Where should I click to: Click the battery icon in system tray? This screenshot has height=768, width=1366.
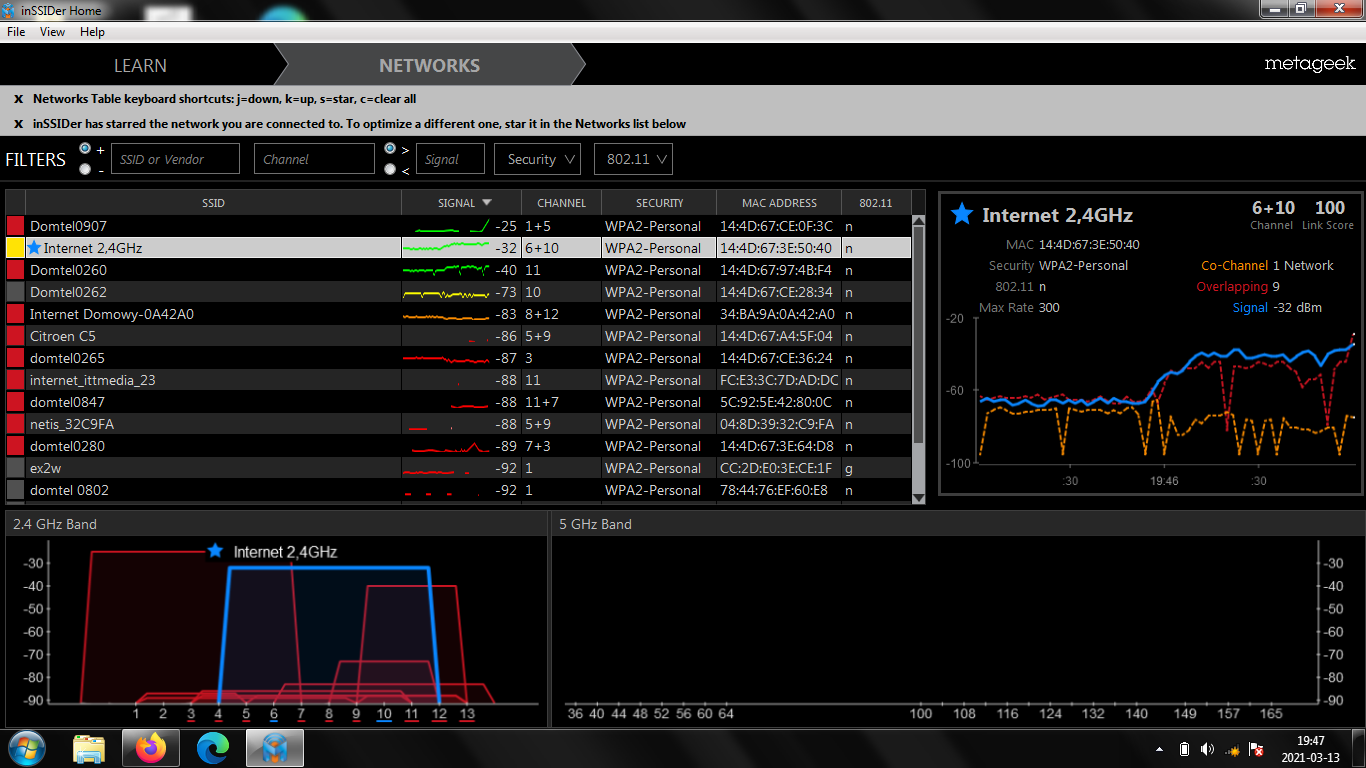(1184, 749)
